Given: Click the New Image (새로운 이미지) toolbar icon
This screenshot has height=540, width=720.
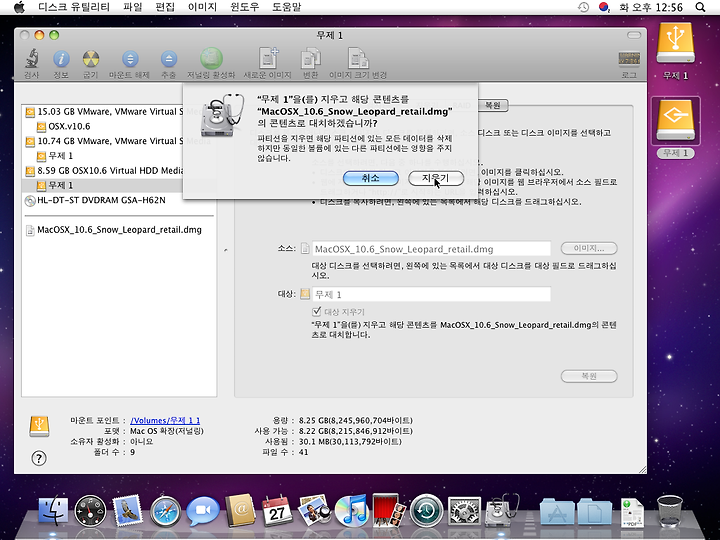Looking at the screenshot, I should click(x=268, y=59).
